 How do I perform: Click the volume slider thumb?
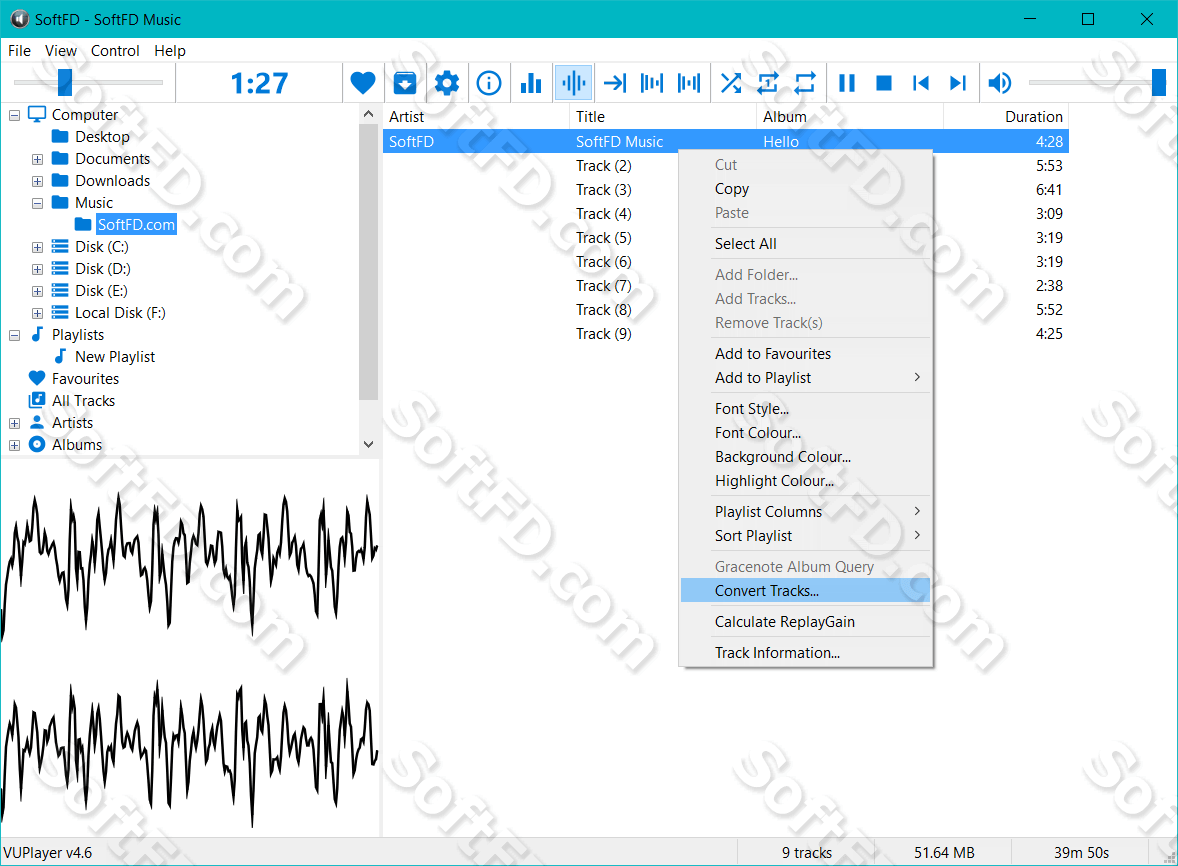tap(1158, 83)
